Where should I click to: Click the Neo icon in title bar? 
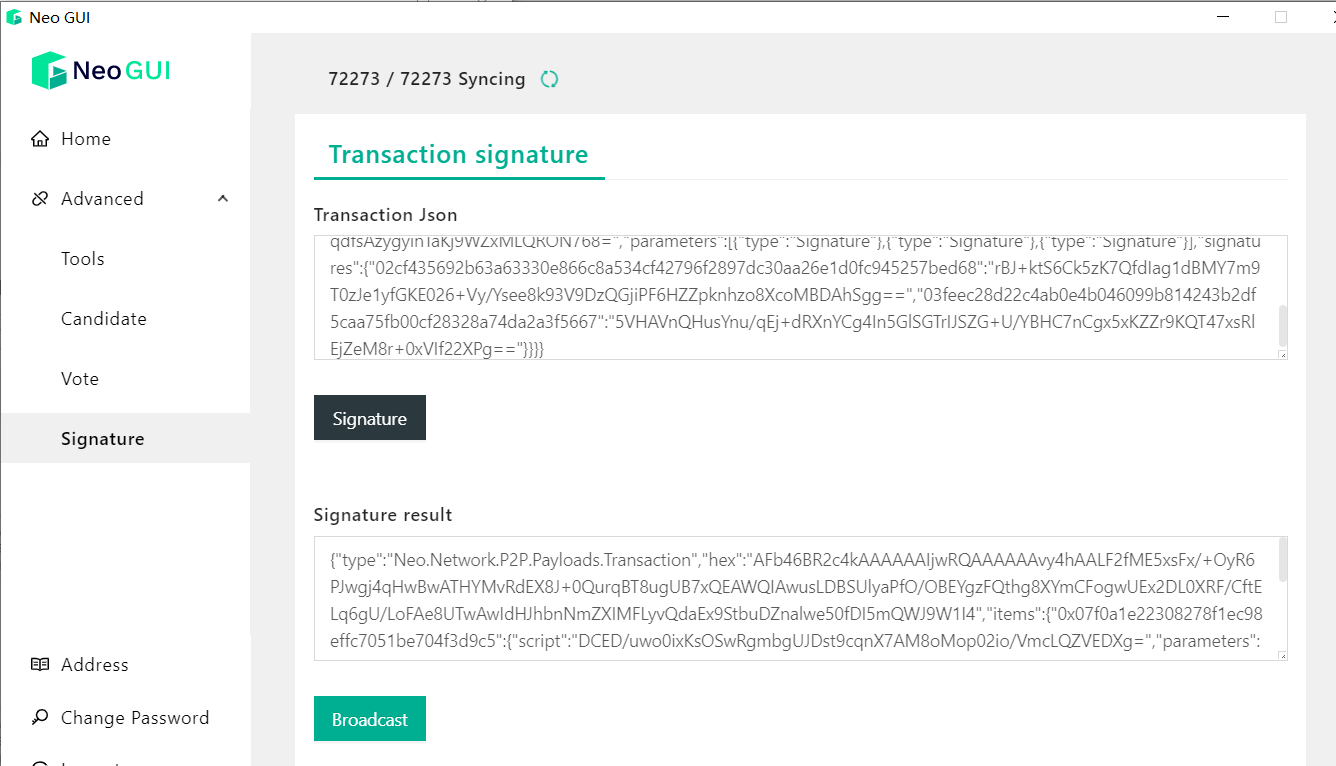coord(14,17)
